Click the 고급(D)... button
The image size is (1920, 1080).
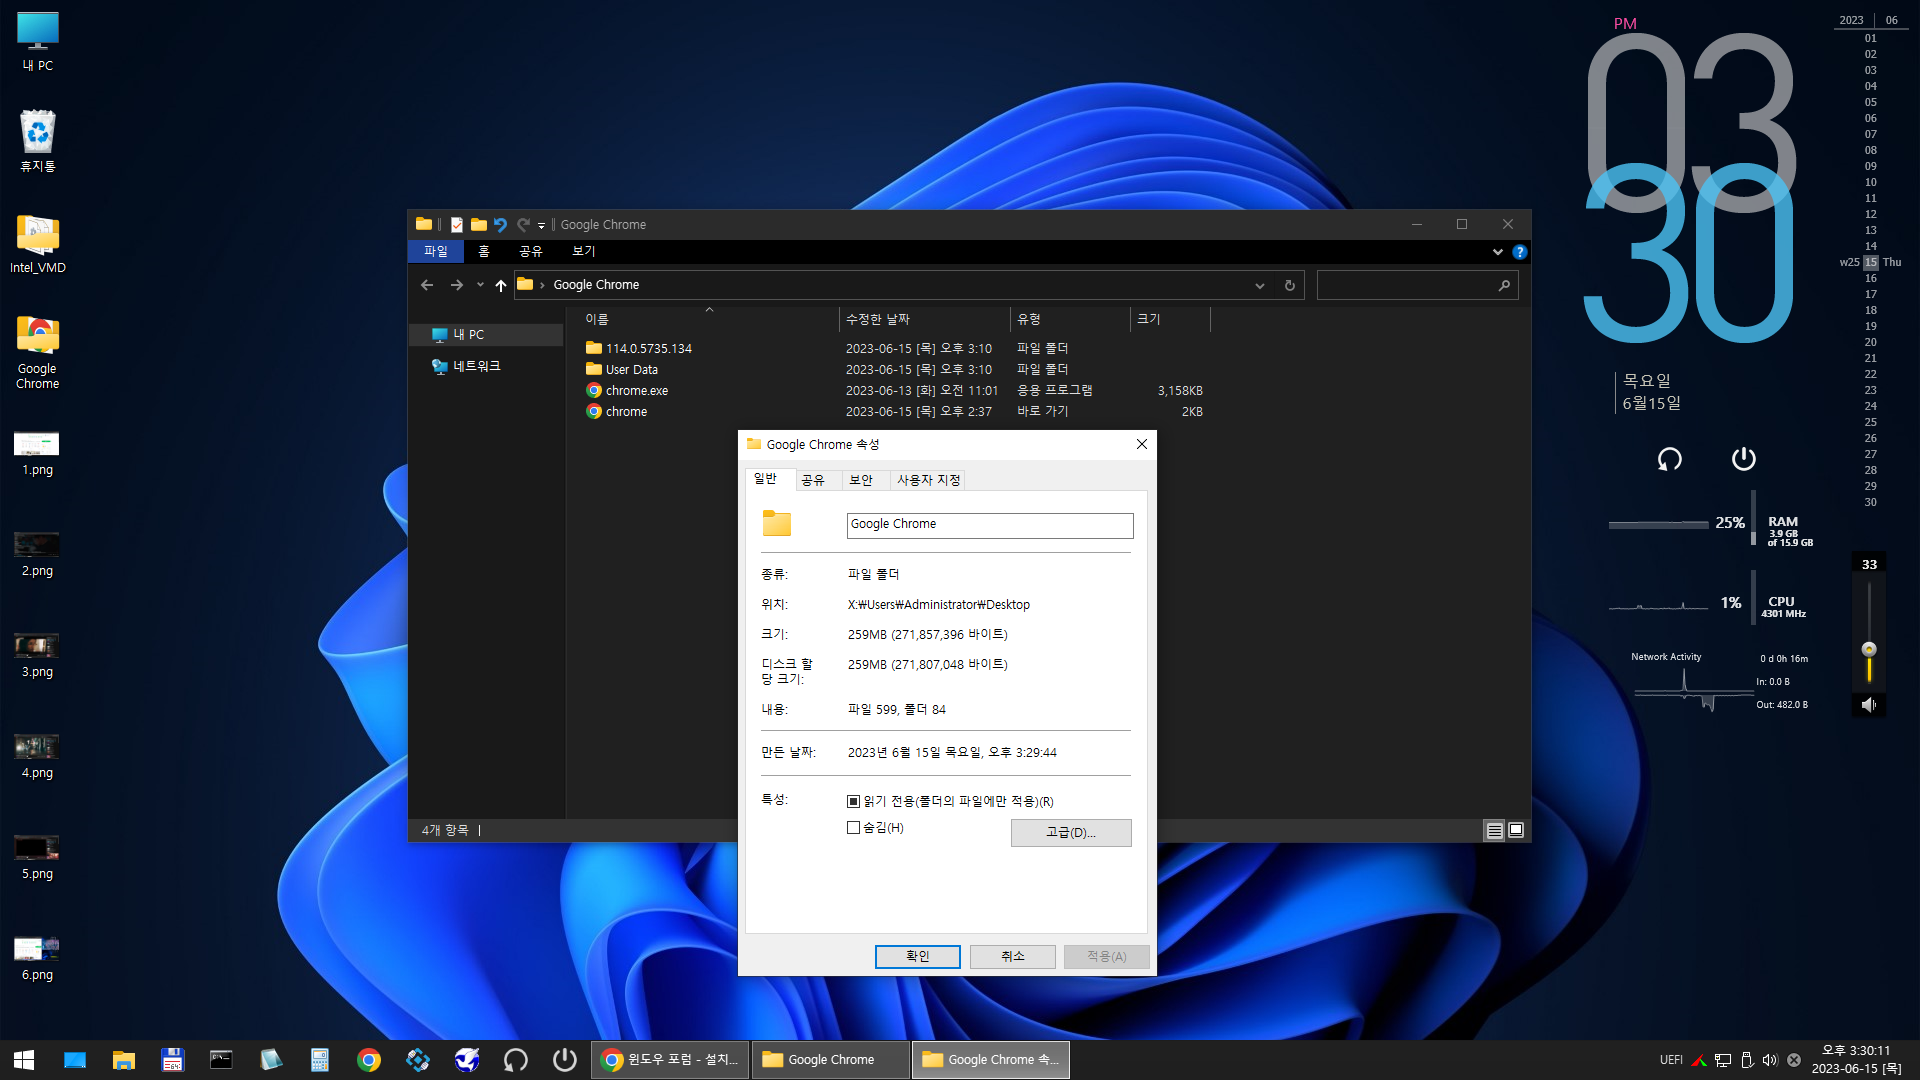coord(1071,833)
